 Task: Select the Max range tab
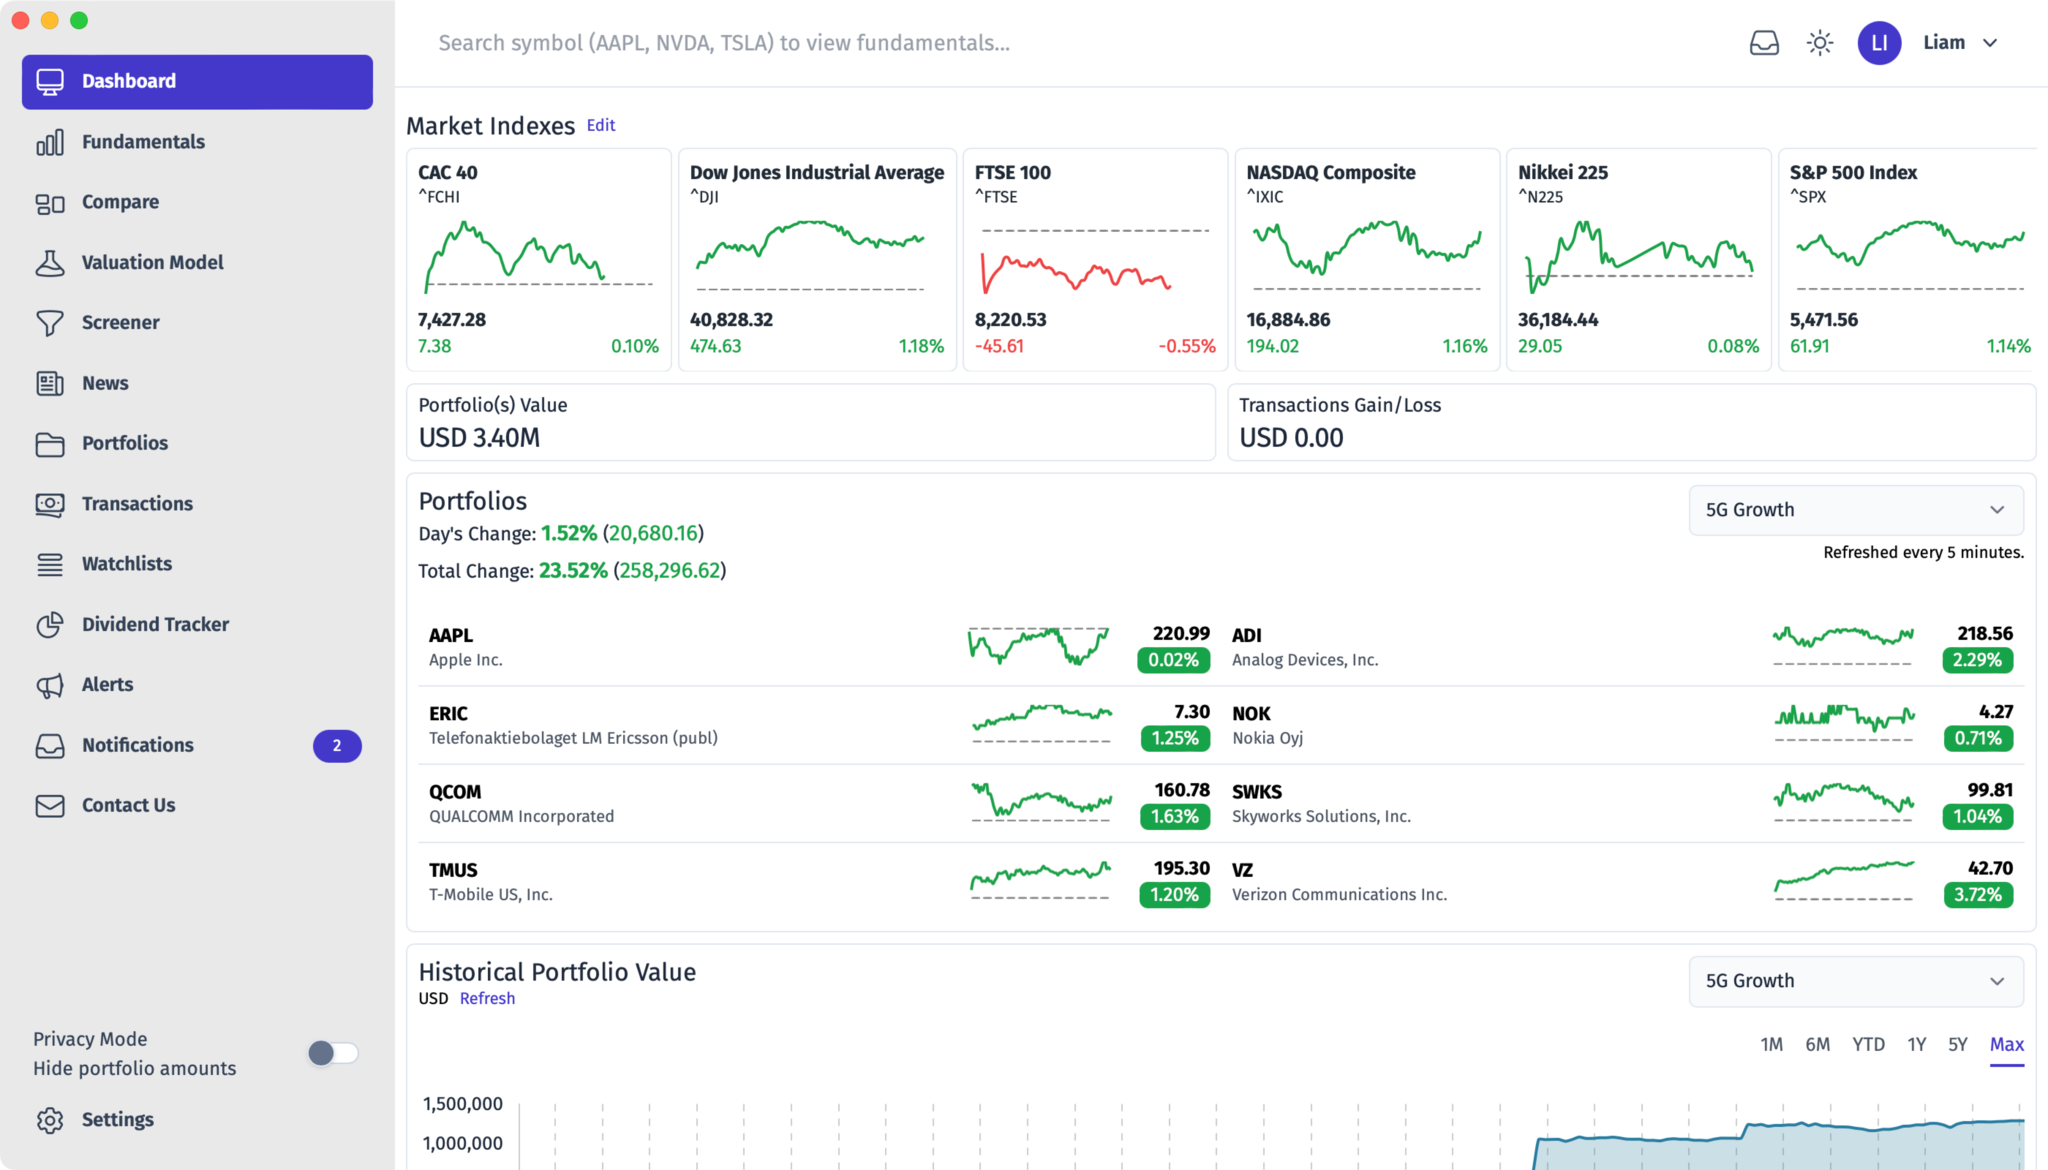[x=2006, y=1045]
